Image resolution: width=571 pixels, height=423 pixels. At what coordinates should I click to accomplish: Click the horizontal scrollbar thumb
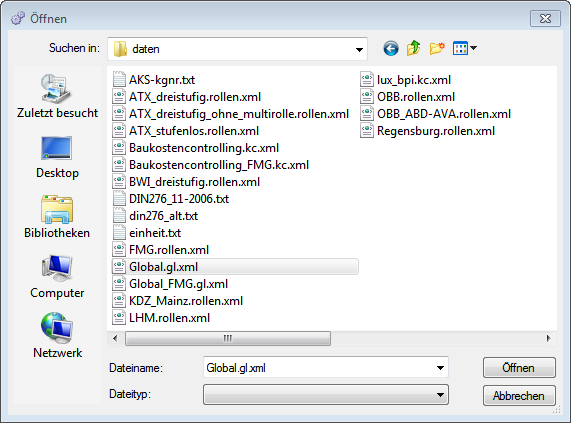click(x=228, y=339)
